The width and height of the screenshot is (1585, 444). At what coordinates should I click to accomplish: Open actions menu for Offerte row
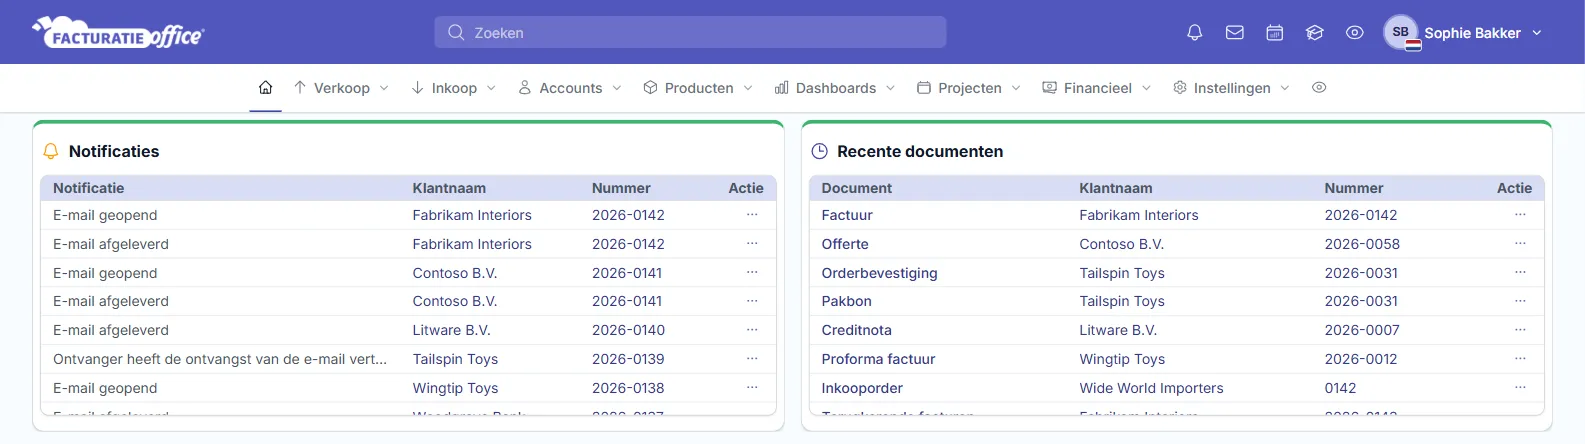[1520, 244]
